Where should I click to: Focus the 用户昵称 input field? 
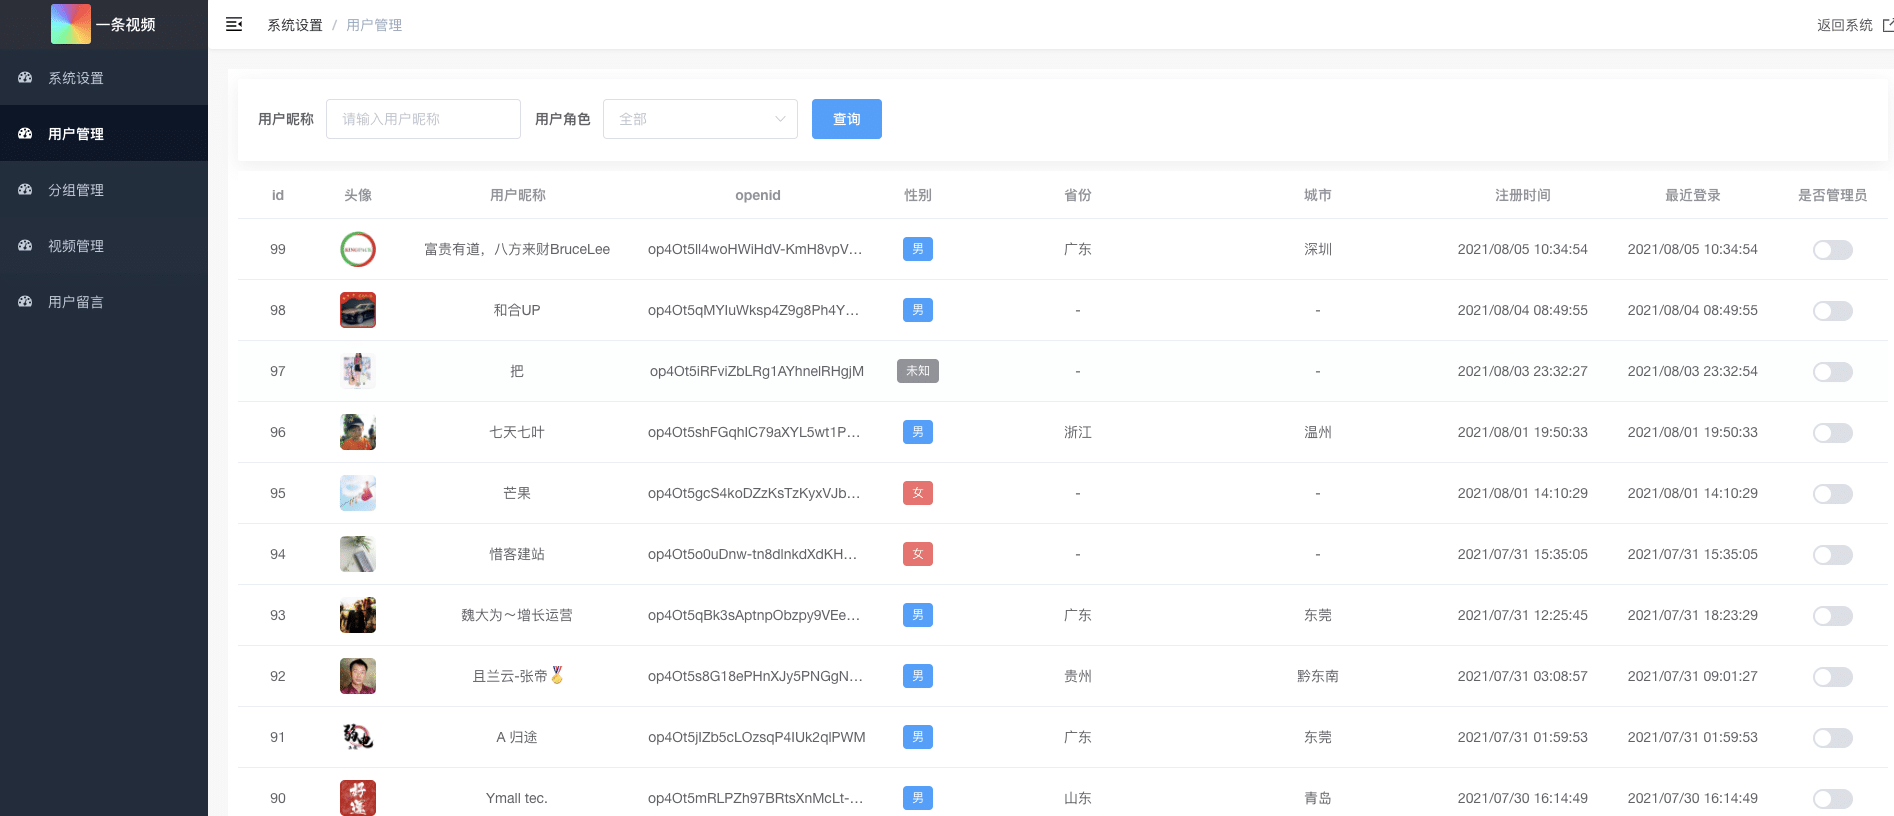(x=423, y=119)
